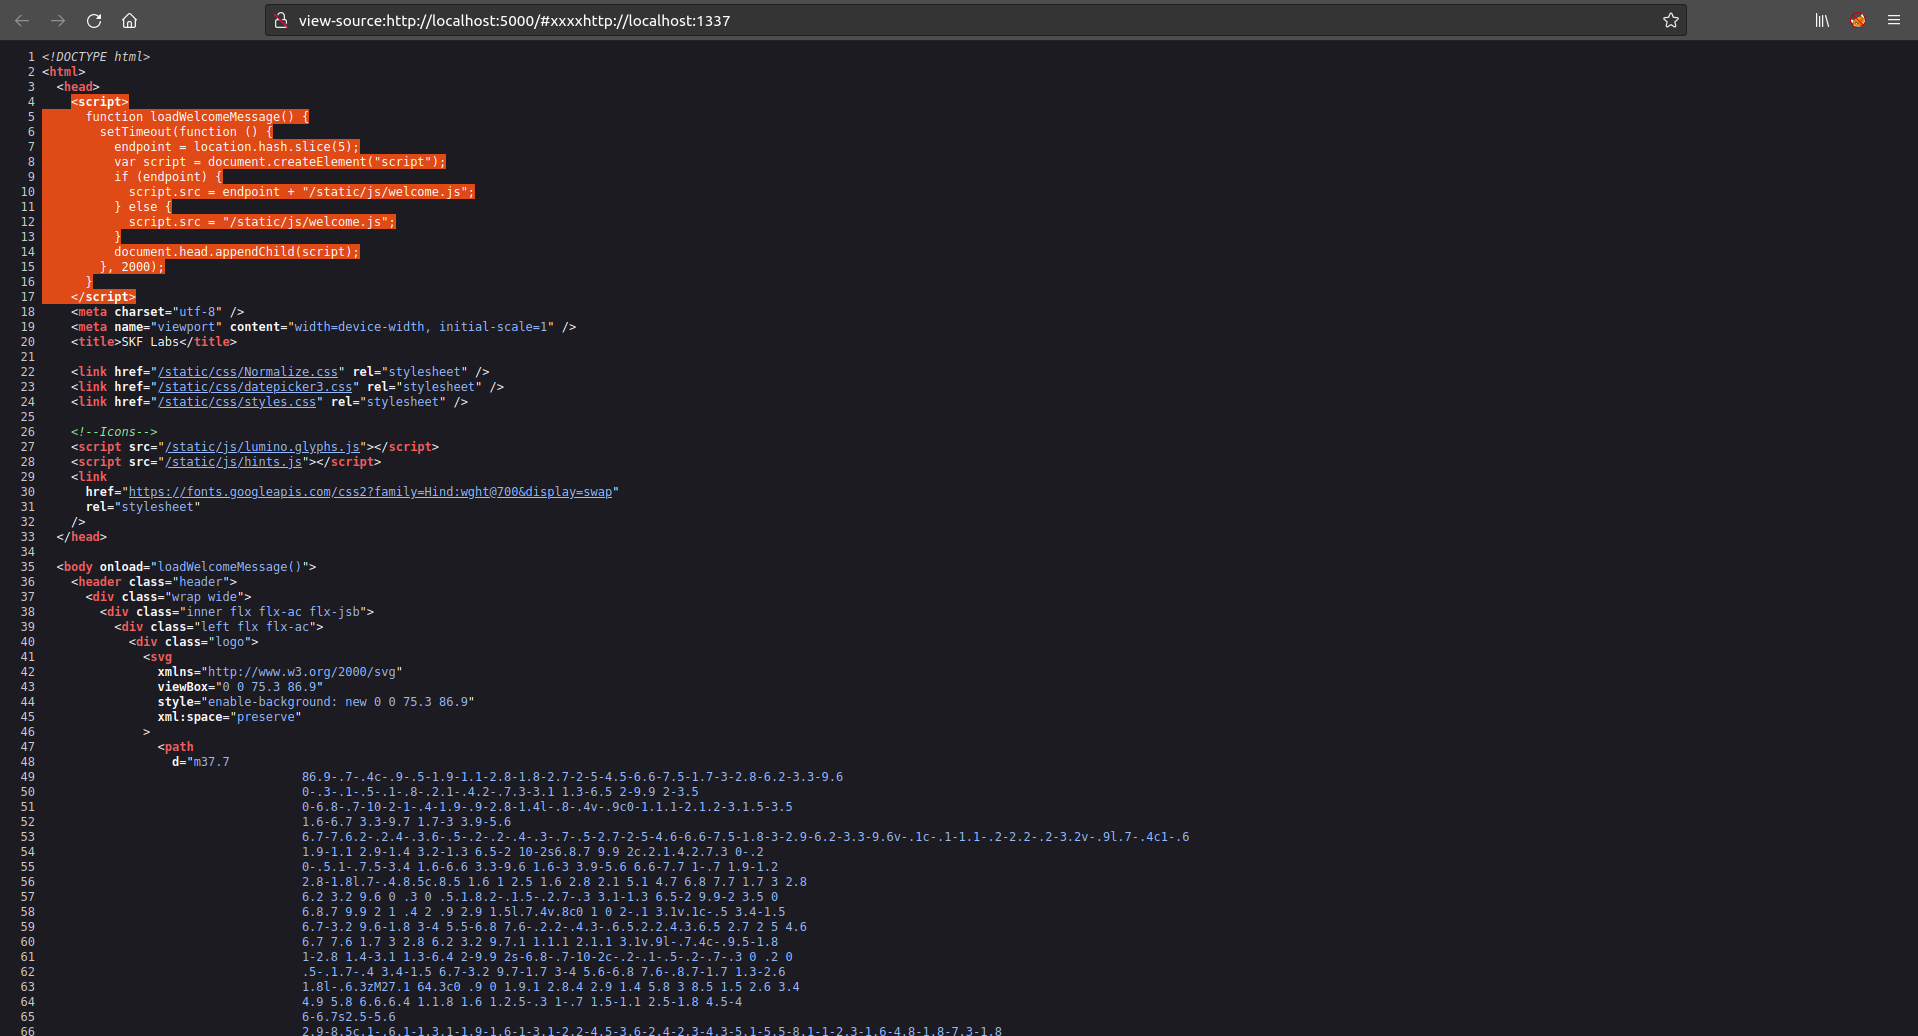Screen dimensions: 1918x1036
Task: Click the document.head.appendChild(script) line
Action: pyautogui.click(x=236, y=252)
